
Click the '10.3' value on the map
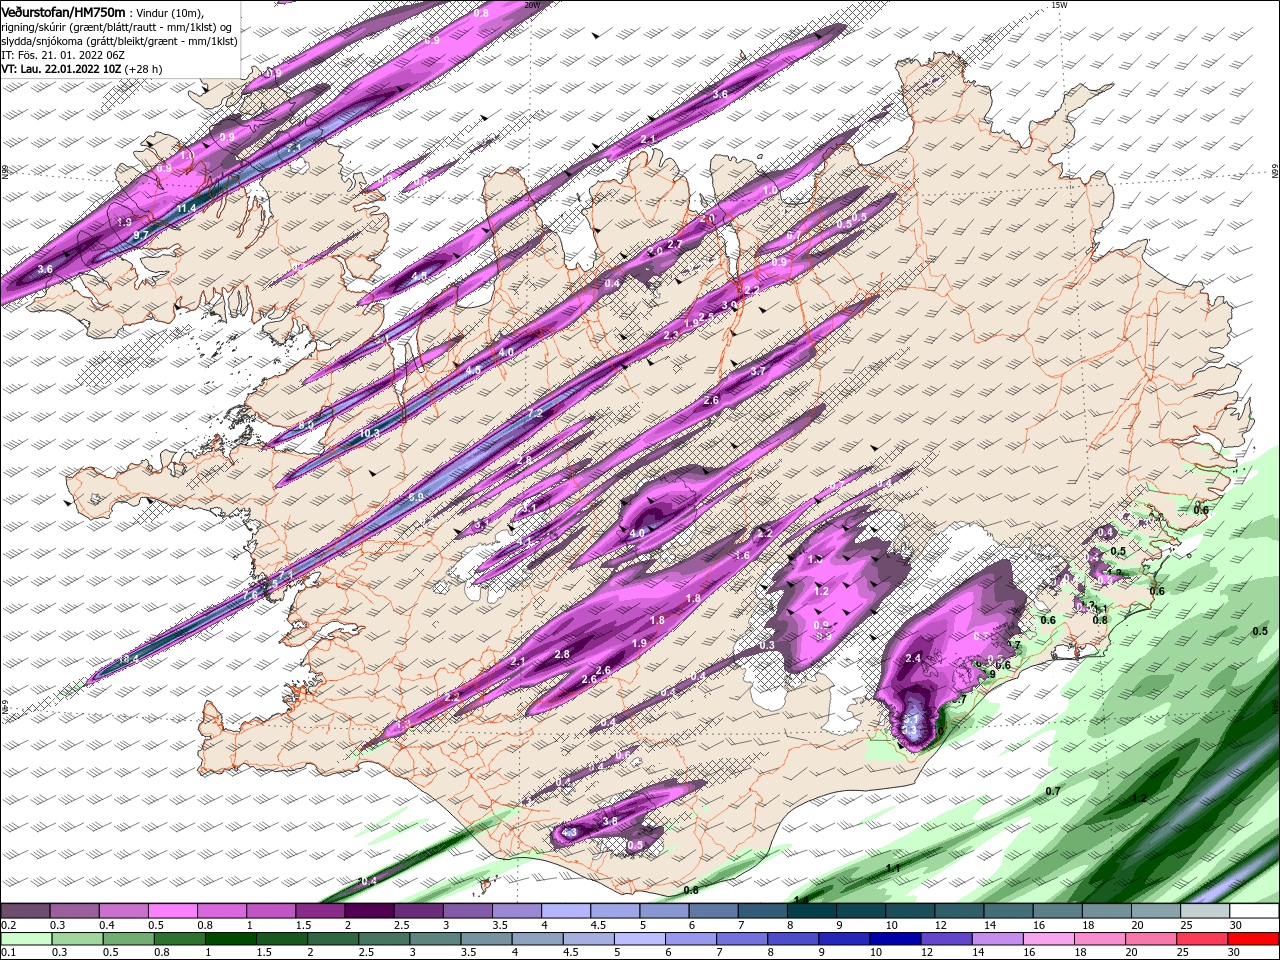[369, 433]
